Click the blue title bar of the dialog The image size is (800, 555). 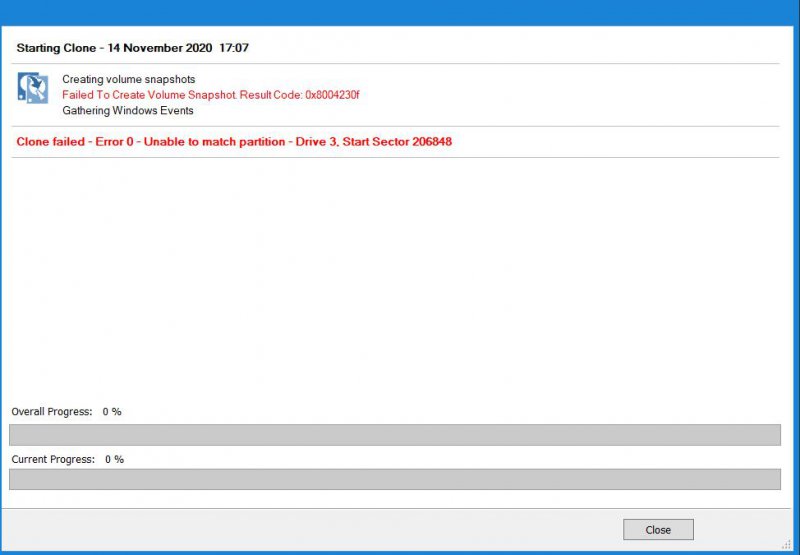400,11
